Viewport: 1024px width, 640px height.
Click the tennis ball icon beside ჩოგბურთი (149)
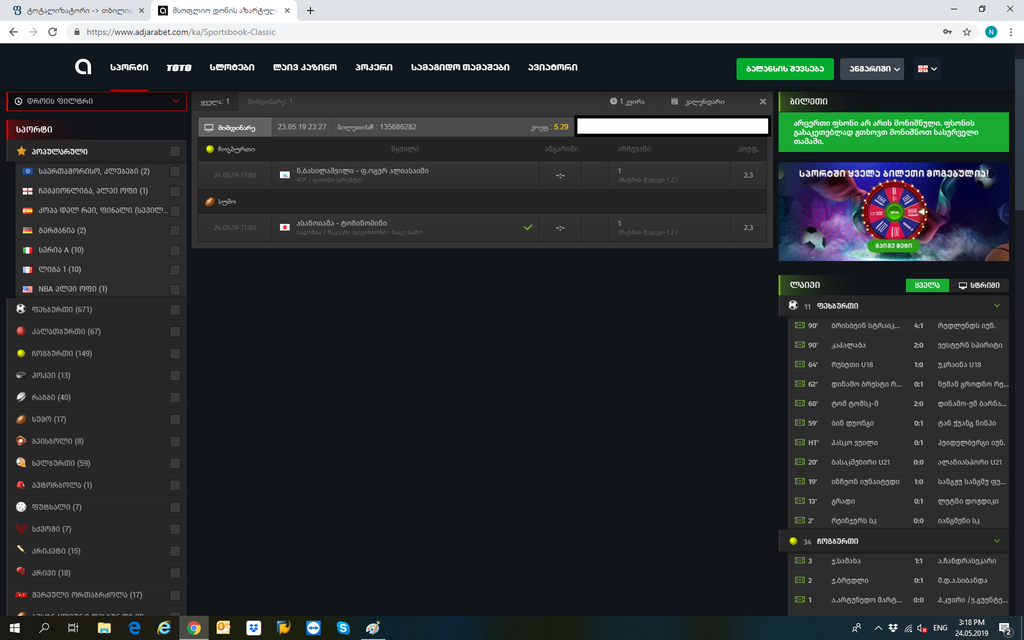point(21,353)
